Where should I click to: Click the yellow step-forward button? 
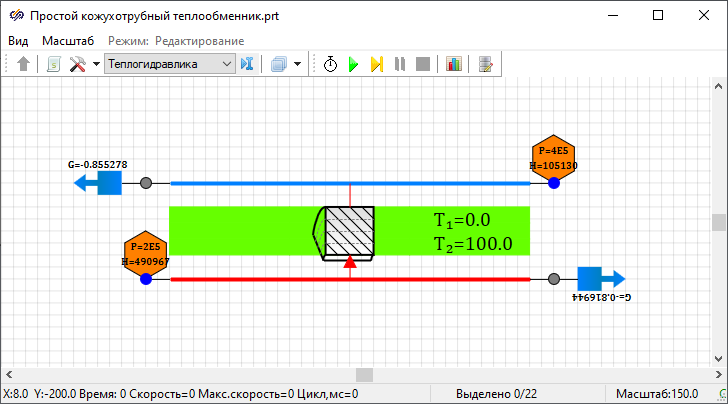click(377, 64)
